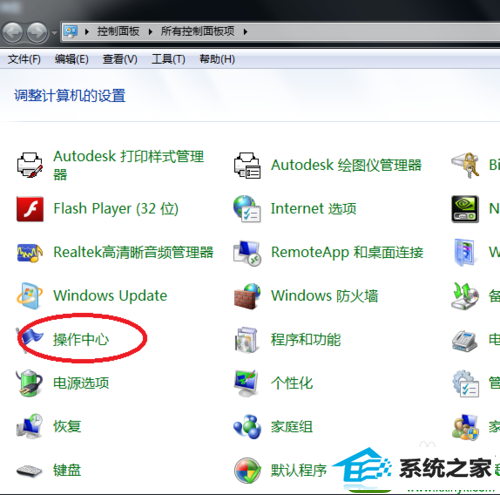Image resolution: width=500 pixels, height=495 pixels.
Task: Click the backup and restore drive icon
Action: (465, 296)
